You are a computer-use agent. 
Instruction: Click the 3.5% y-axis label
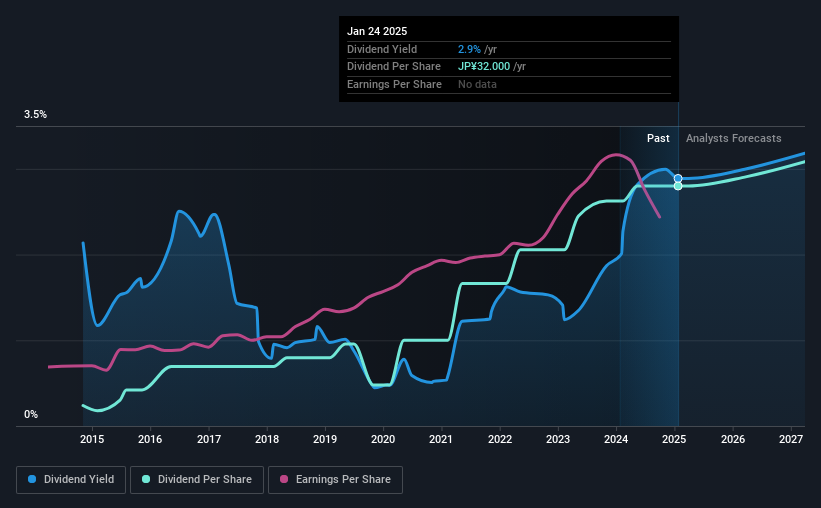pos(35,114)
